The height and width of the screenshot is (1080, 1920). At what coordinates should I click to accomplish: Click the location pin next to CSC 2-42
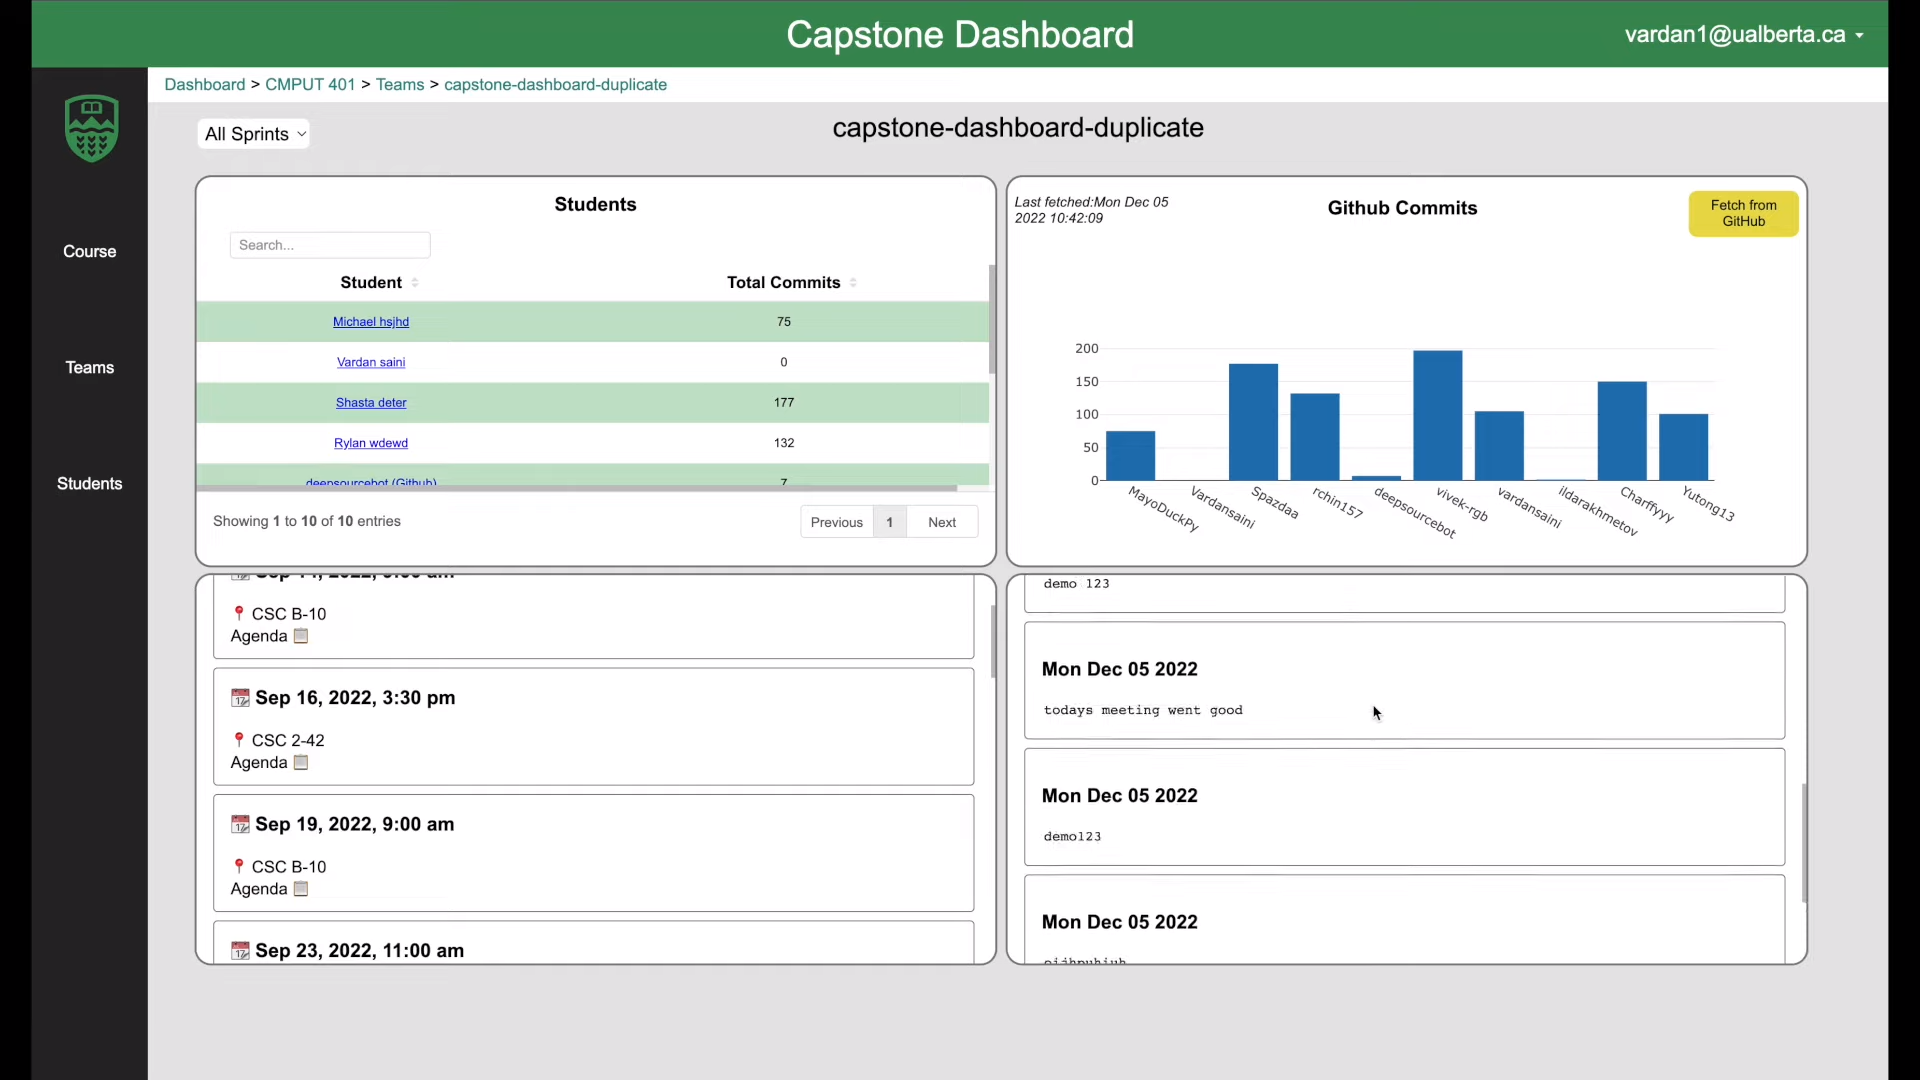coord(240,740)
